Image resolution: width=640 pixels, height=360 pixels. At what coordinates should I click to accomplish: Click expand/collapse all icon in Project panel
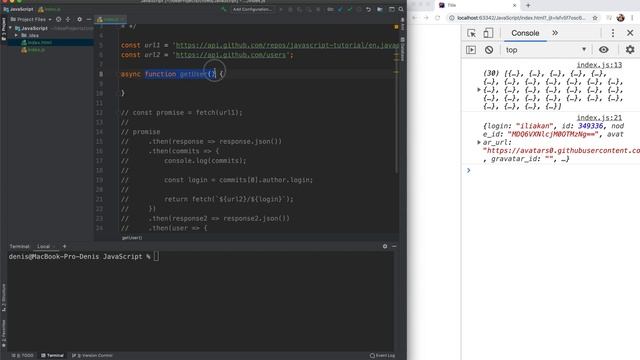click(68, 19)
